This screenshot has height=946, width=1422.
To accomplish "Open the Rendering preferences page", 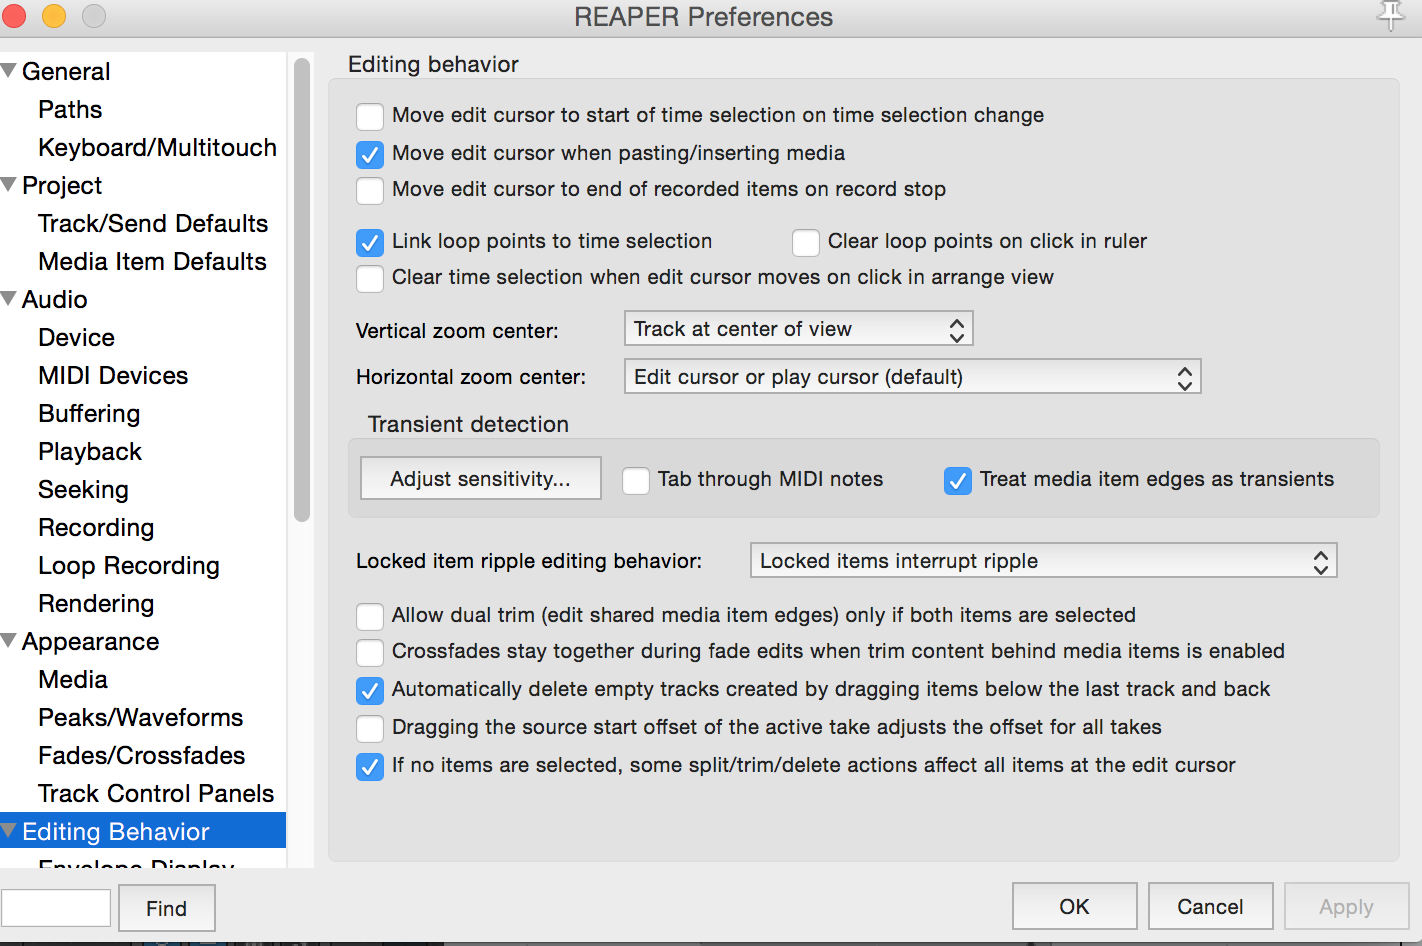I will pos(96,604).
